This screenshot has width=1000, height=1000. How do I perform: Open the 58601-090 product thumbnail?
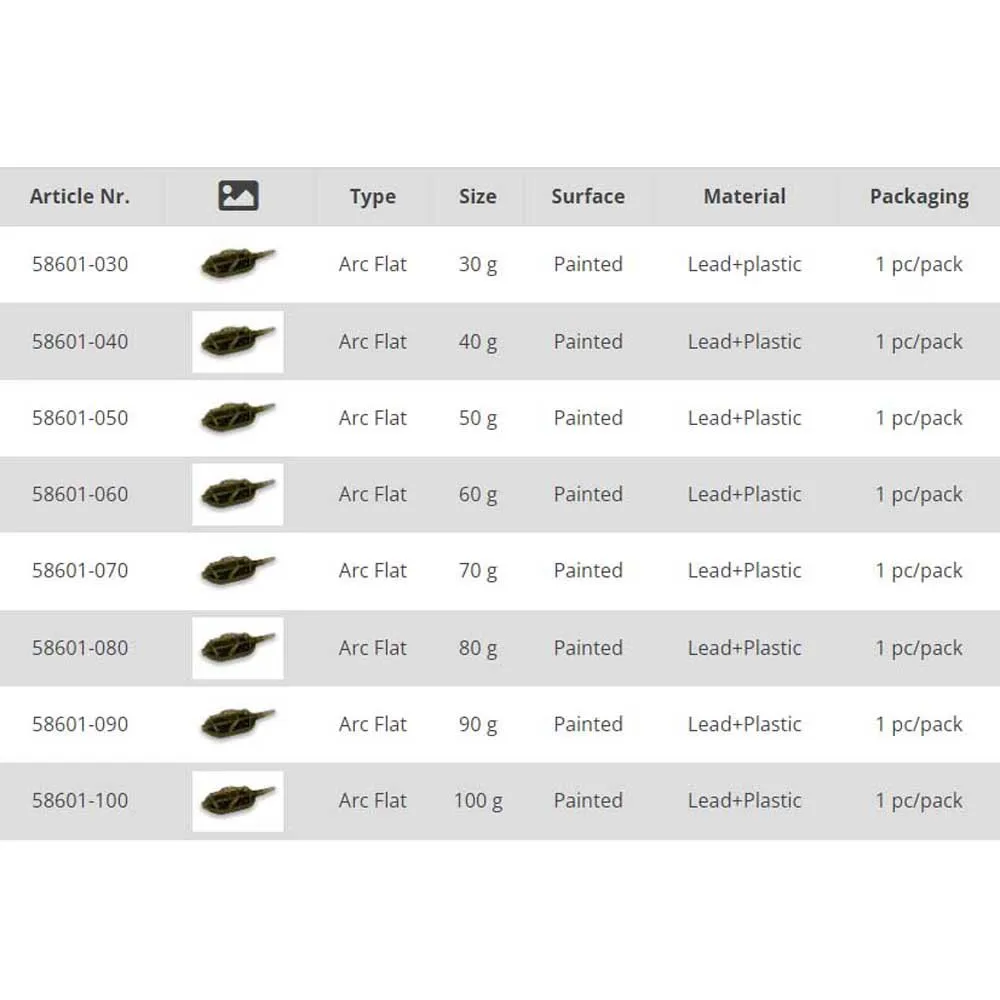237,724
